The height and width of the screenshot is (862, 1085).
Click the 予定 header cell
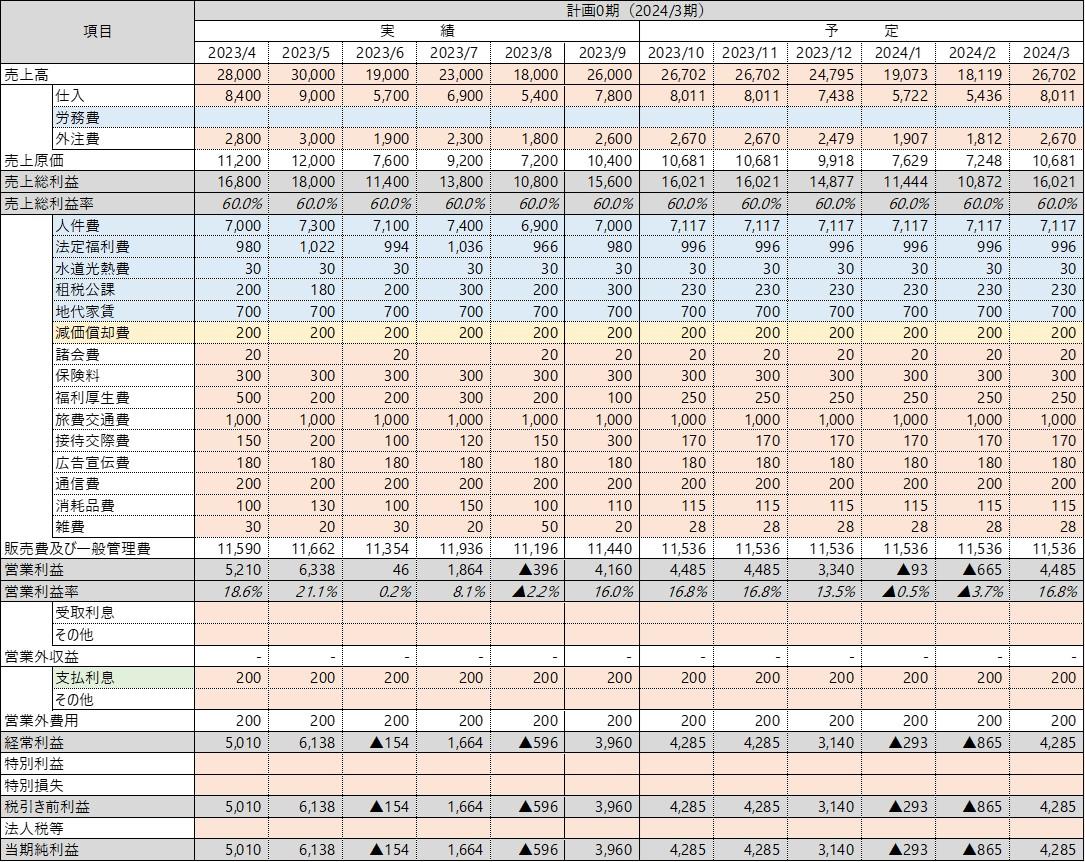[861, 31]
